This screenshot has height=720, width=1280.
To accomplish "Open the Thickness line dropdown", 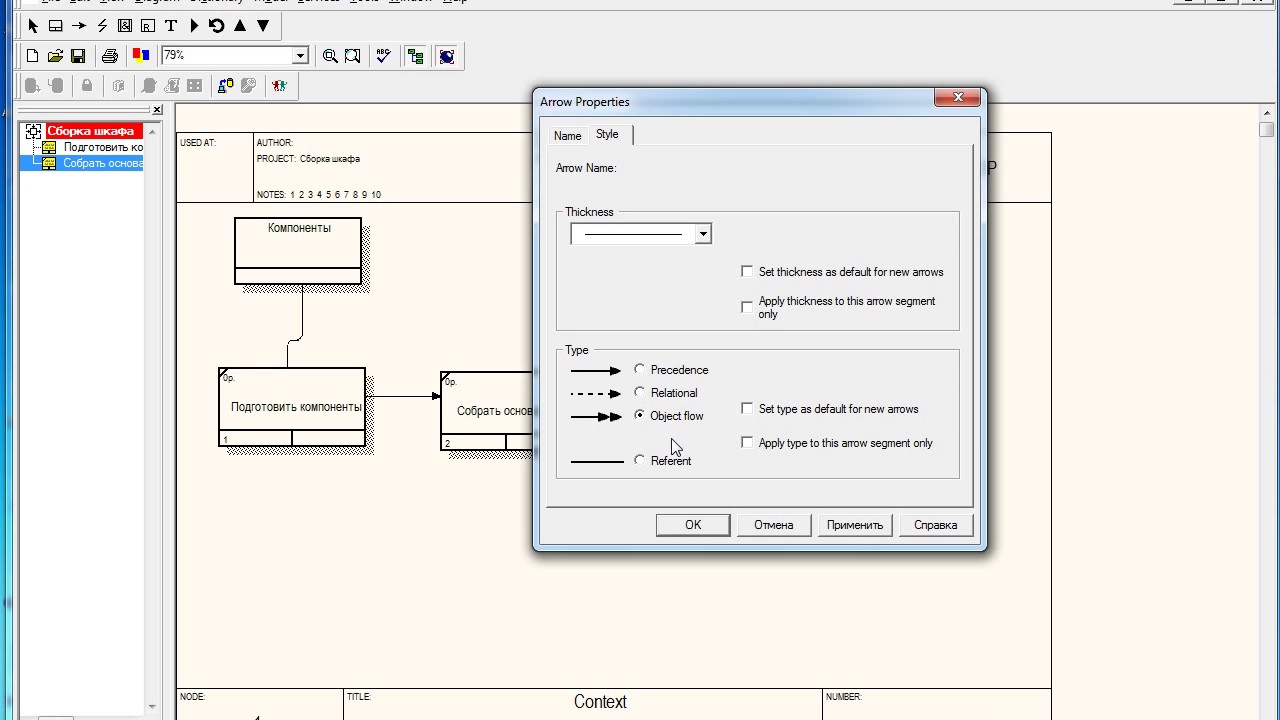I will pos(703,234).
